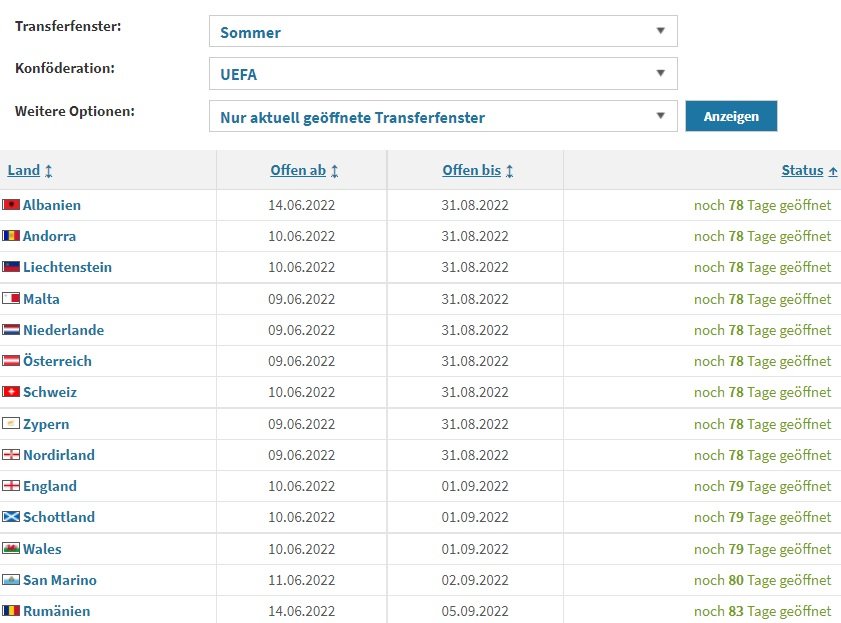Open the Niederlande country link

tap(63, 330)
